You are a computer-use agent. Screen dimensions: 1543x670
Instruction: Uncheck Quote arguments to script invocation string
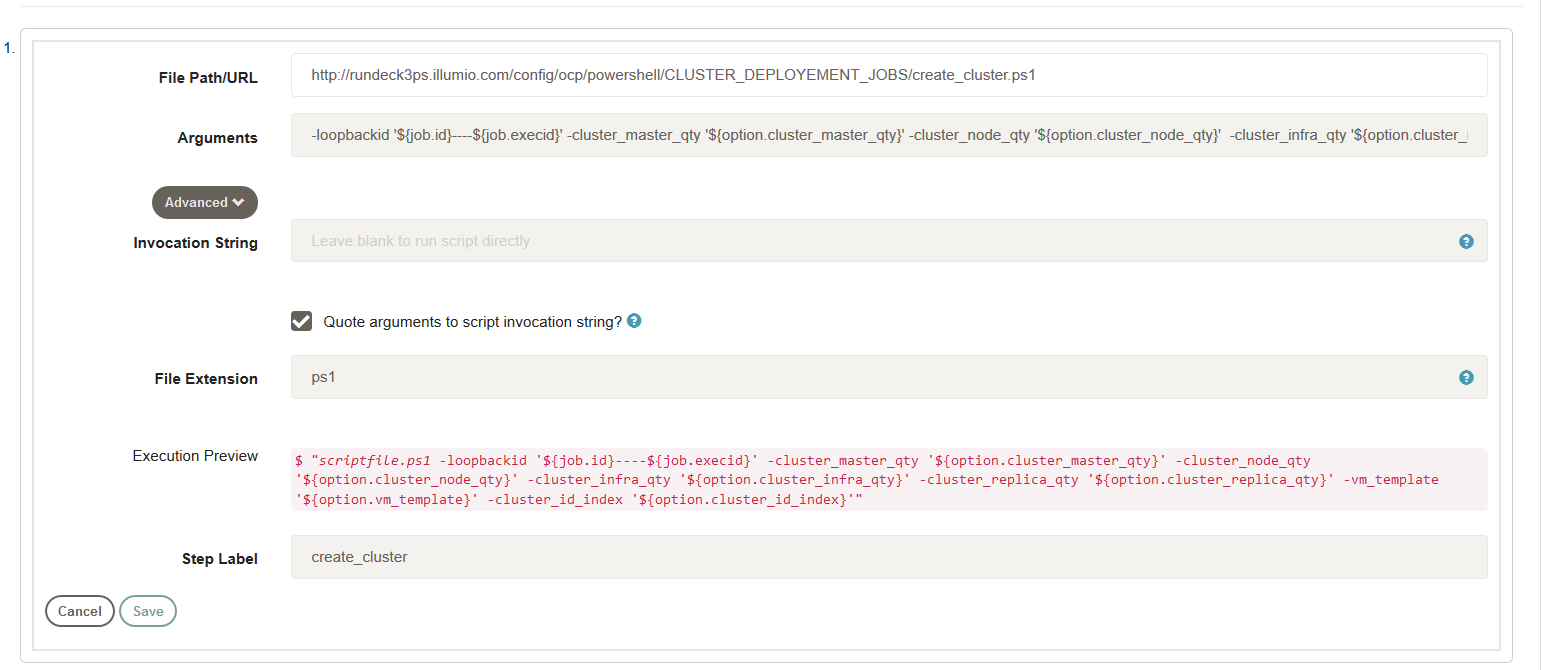[x=301, y=321]
